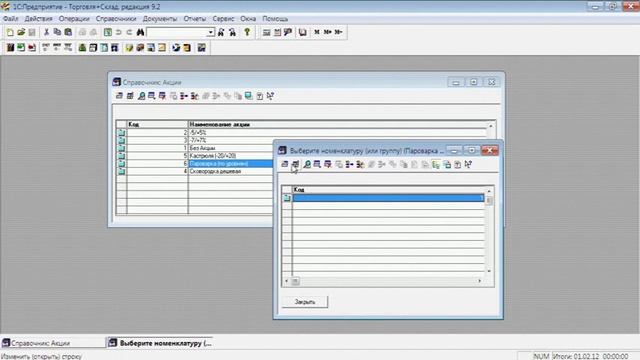Open the Файл menu
The image size is (640, 360).
11,19
